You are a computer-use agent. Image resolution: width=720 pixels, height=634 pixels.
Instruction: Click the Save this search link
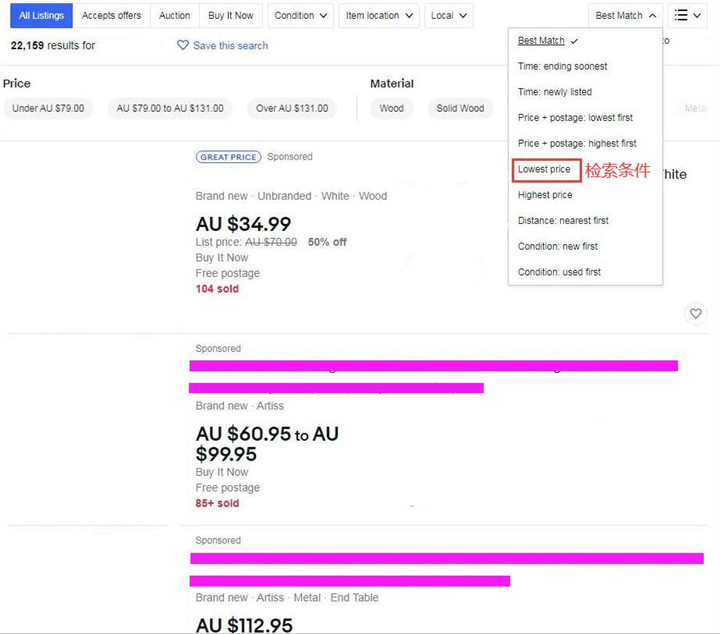tap(230, 45)
